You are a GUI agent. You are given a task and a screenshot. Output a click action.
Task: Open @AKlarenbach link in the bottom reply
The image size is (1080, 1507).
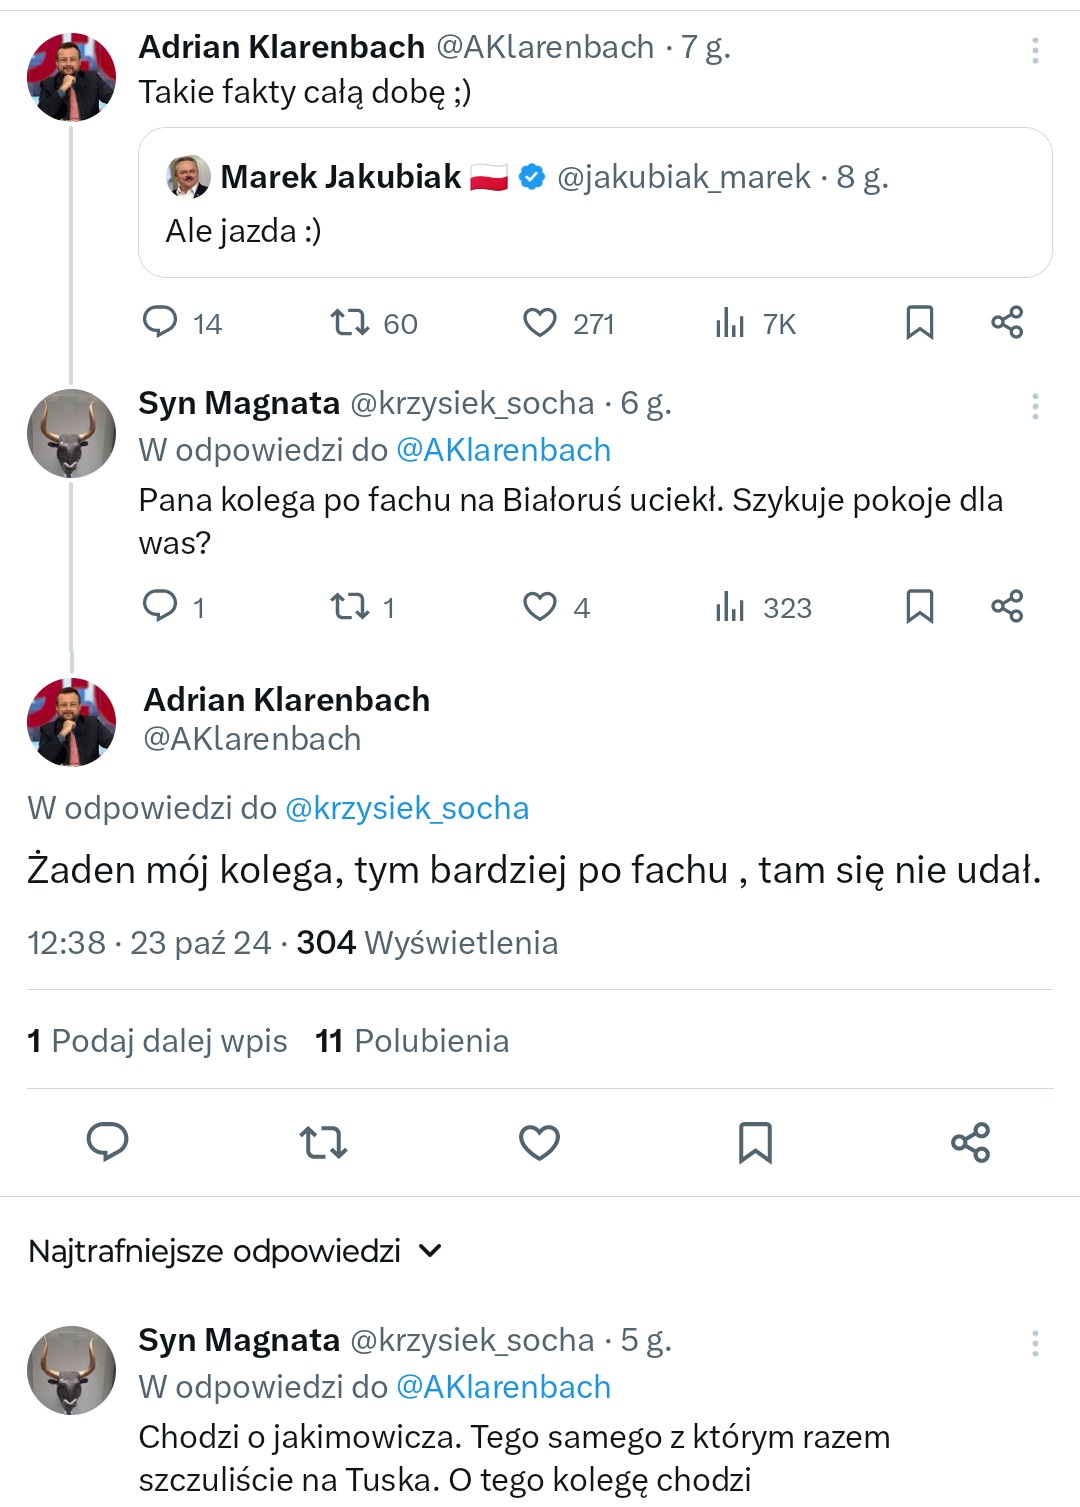coord(503,1387)
